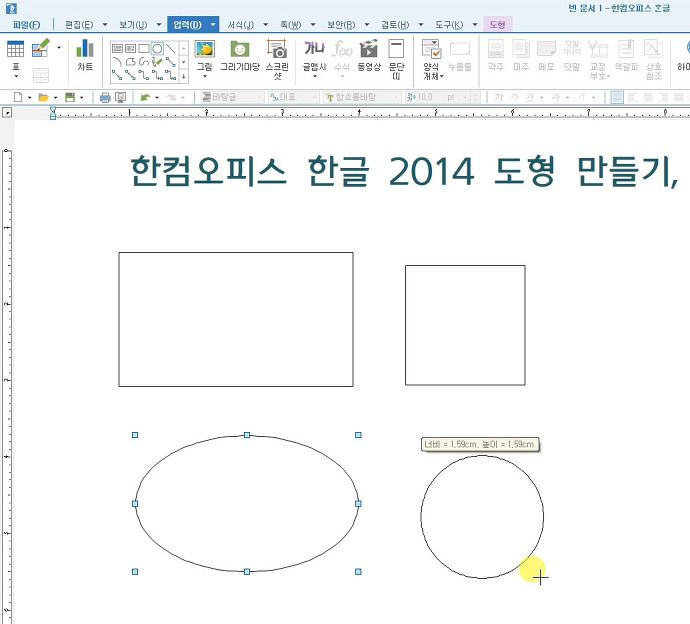The image size is (690, 624).
Task: Click the top-center handle of the selected ellipse
Action: click(x=247, y=435)
